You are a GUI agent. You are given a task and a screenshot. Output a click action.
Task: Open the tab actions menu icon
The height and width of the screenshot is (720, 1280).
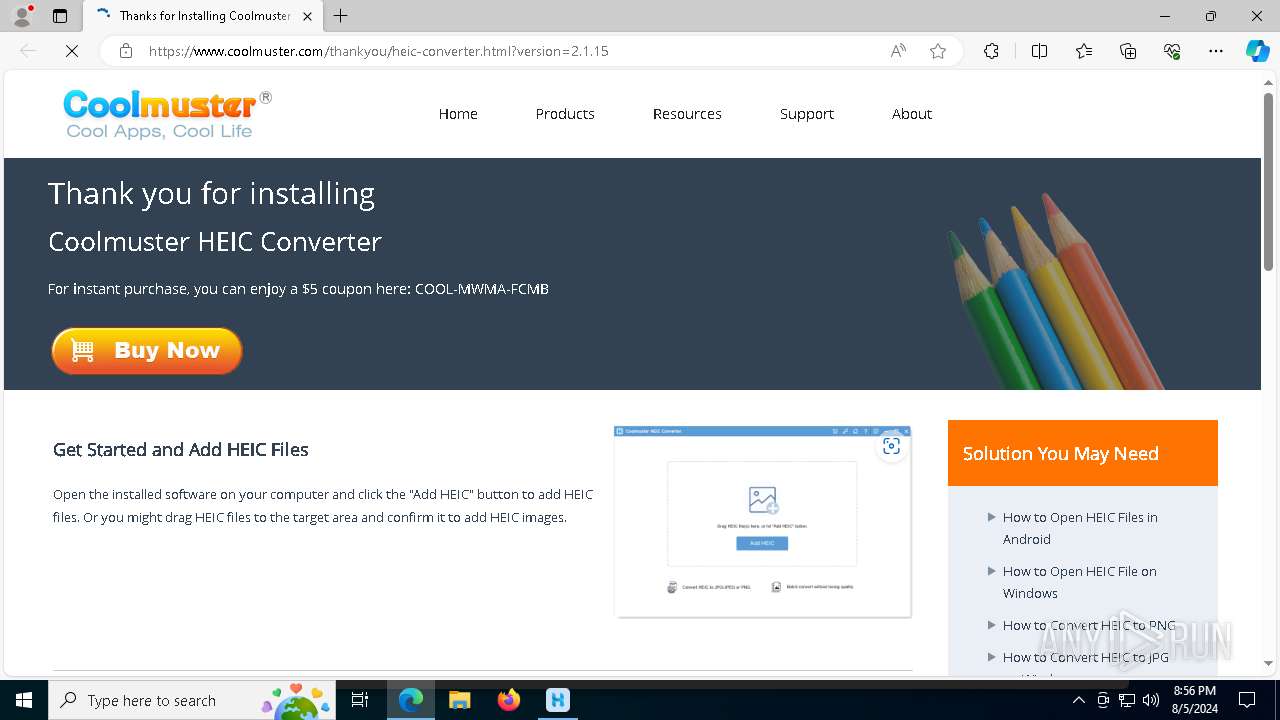tap(60, 16)
